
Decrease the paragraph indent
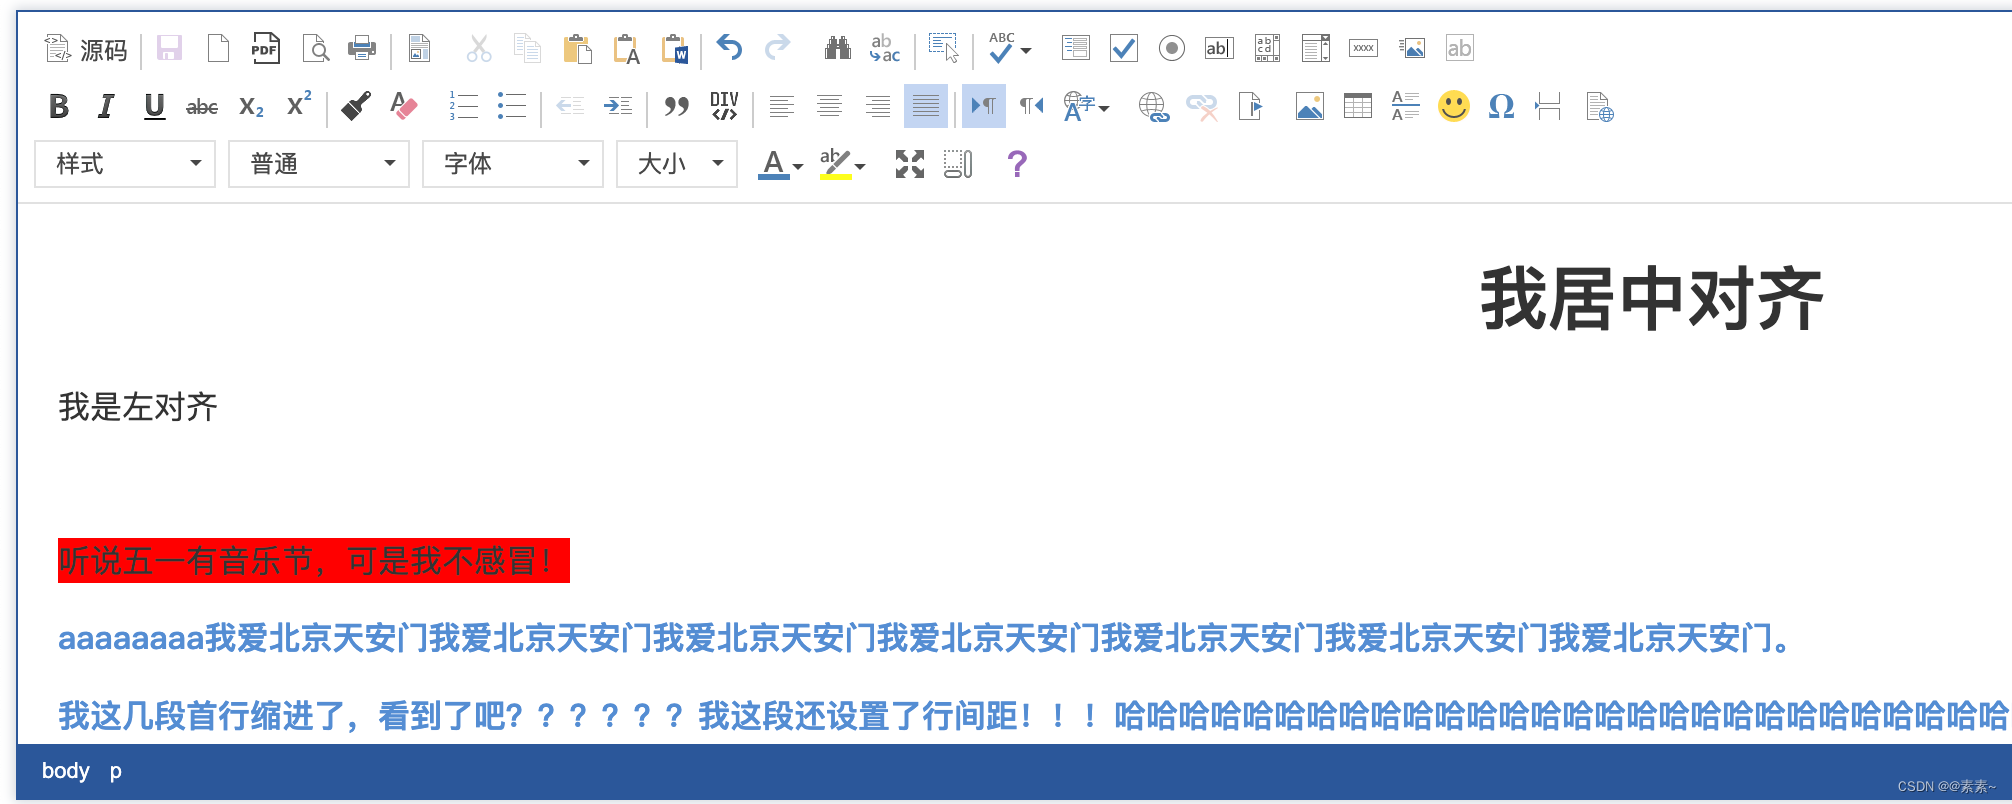click(570, 106)
